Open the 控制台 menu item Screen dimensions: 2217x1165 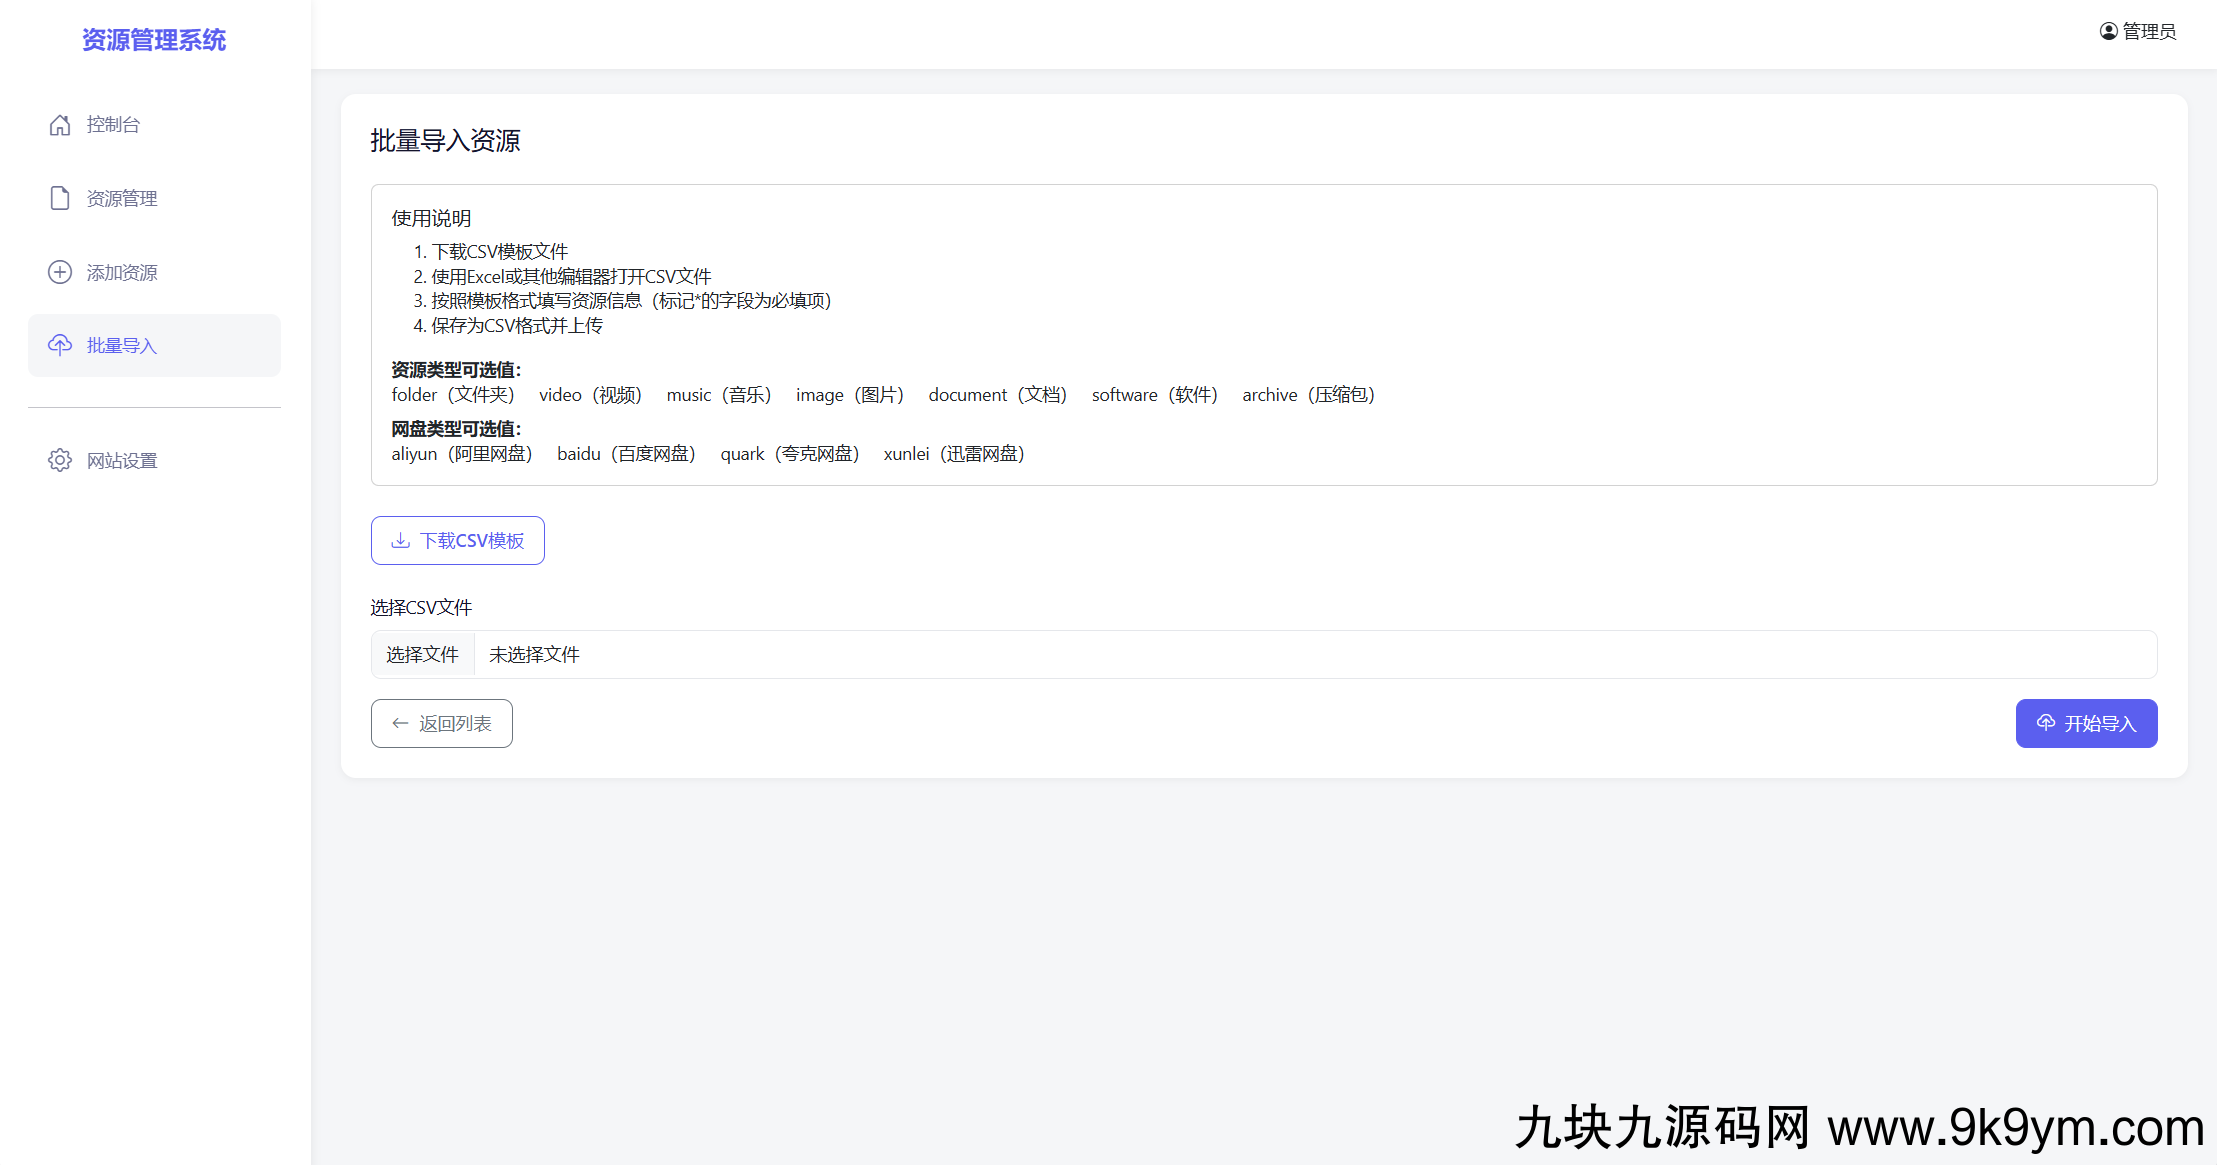[x=113, y=125]
